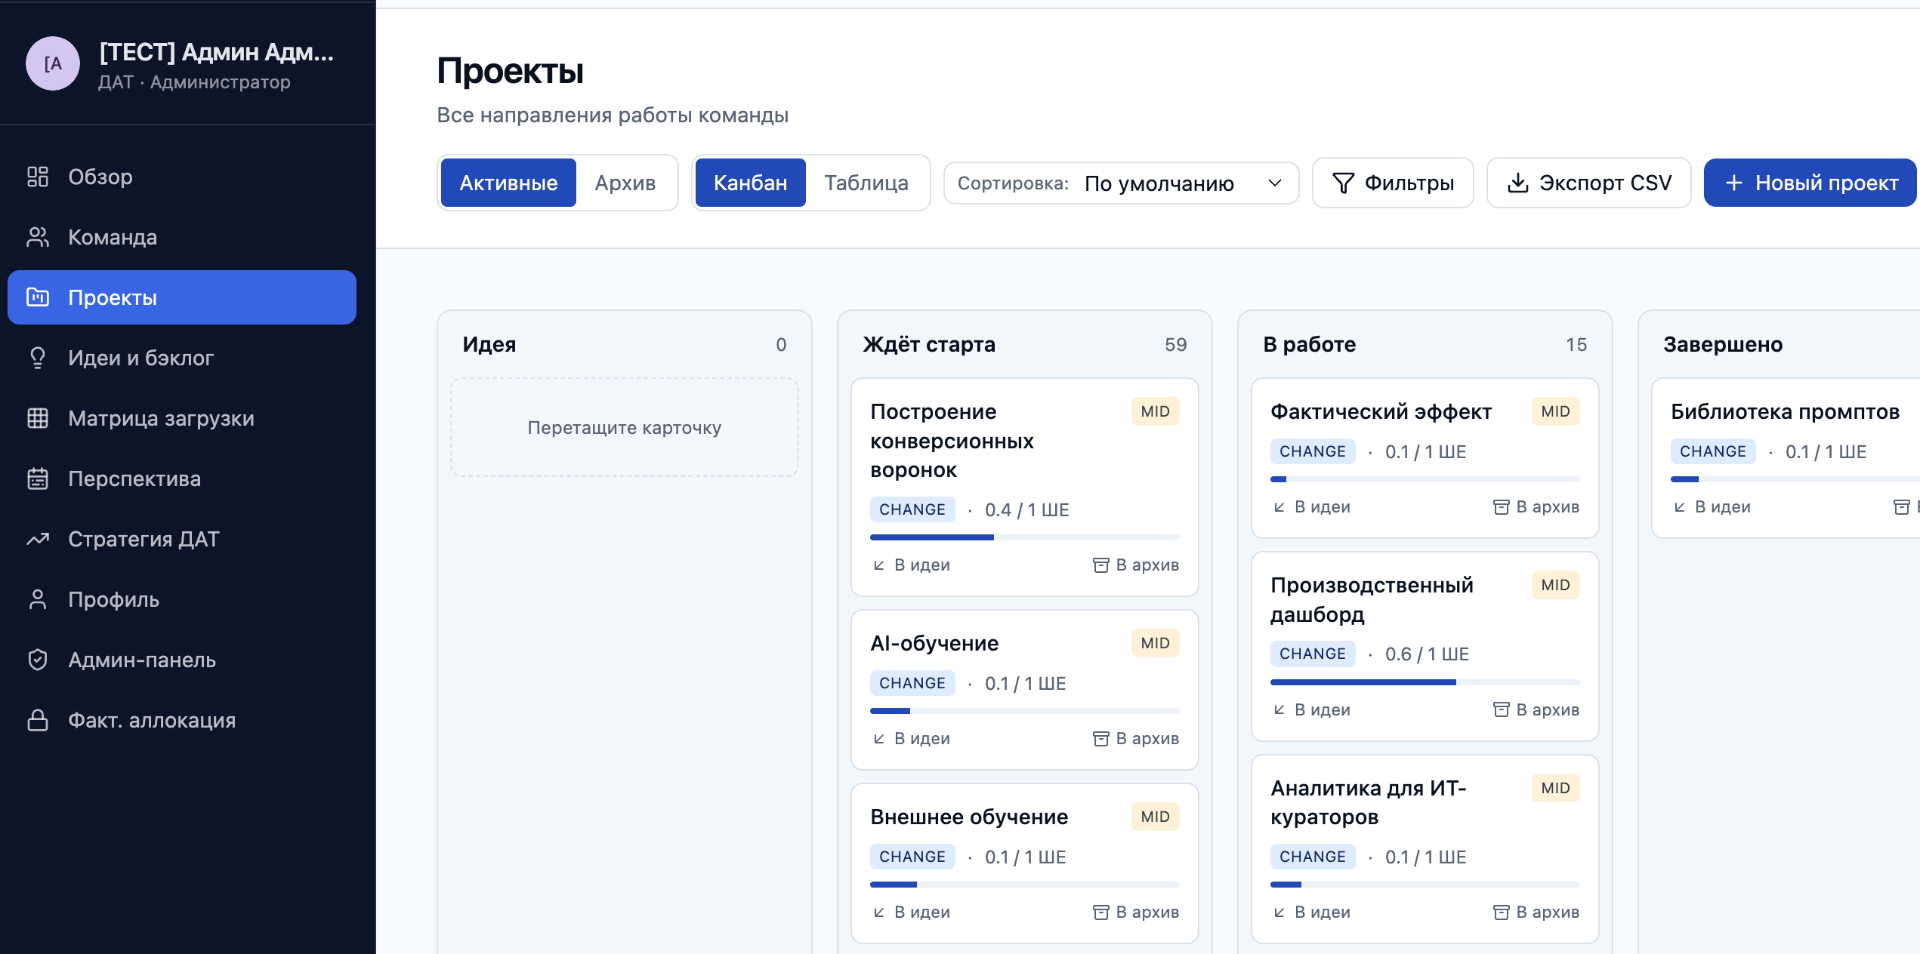This screenshot has width=1920, height=954.
Task: Open Обзор in the sidebar
Action: click(x=182, y=177)
